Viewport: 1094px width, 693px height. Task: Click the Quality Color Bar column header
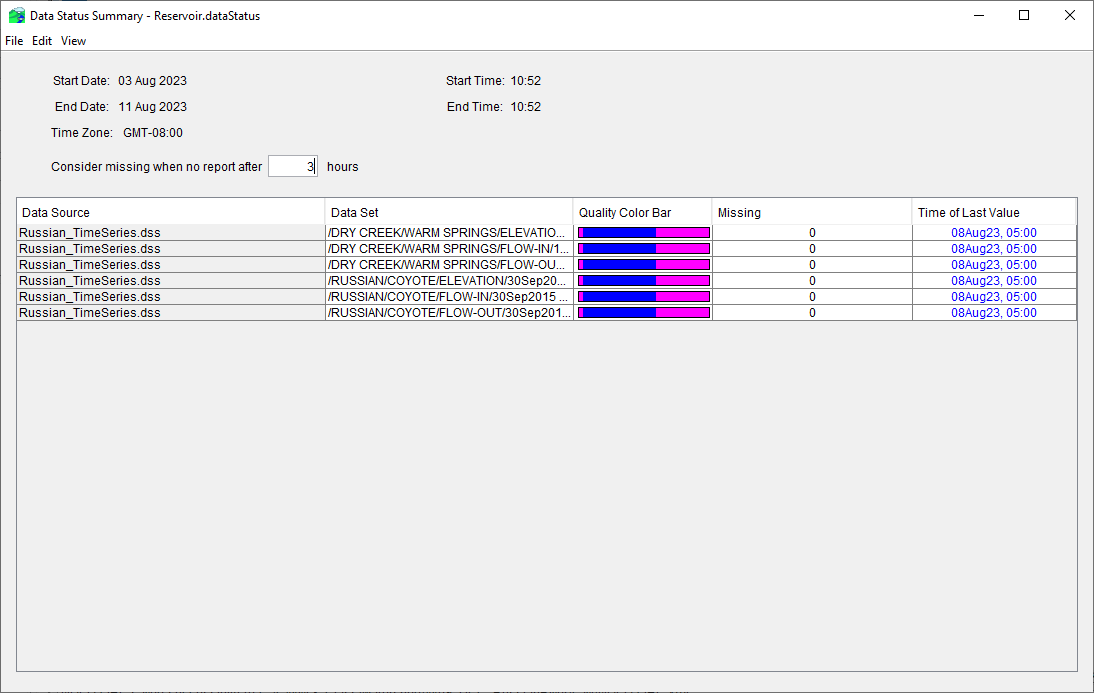pos(641,212)
